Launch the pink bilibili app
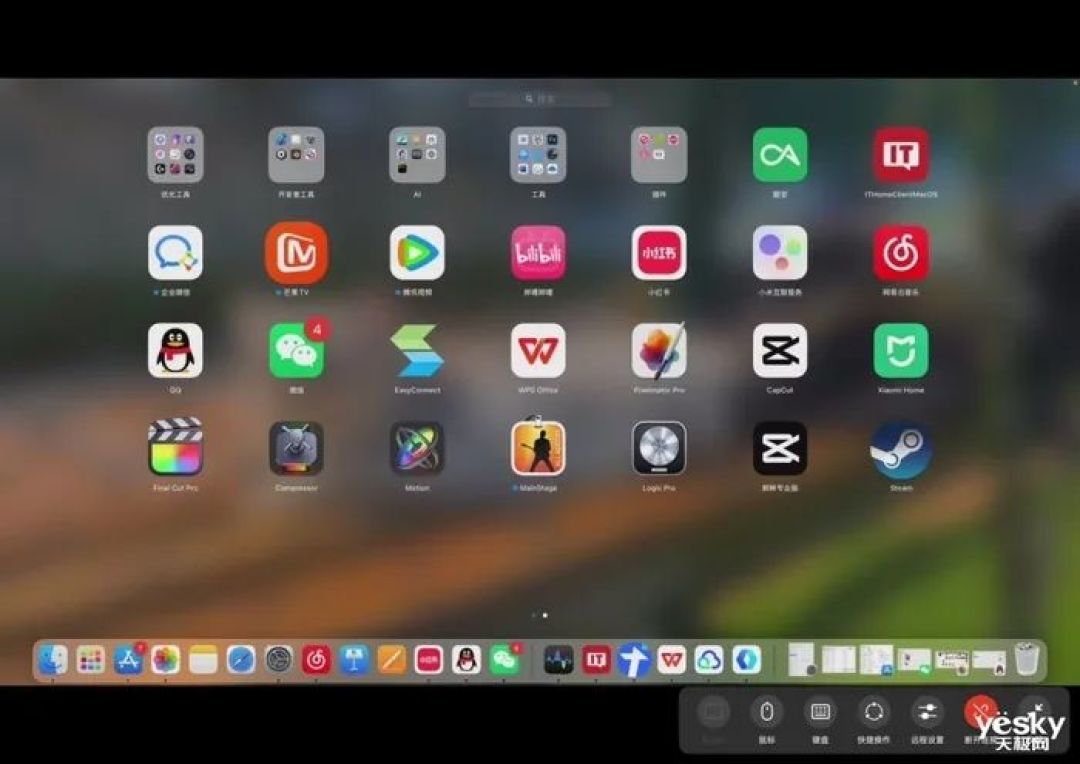1080x764 pixels. click(538, 253)
